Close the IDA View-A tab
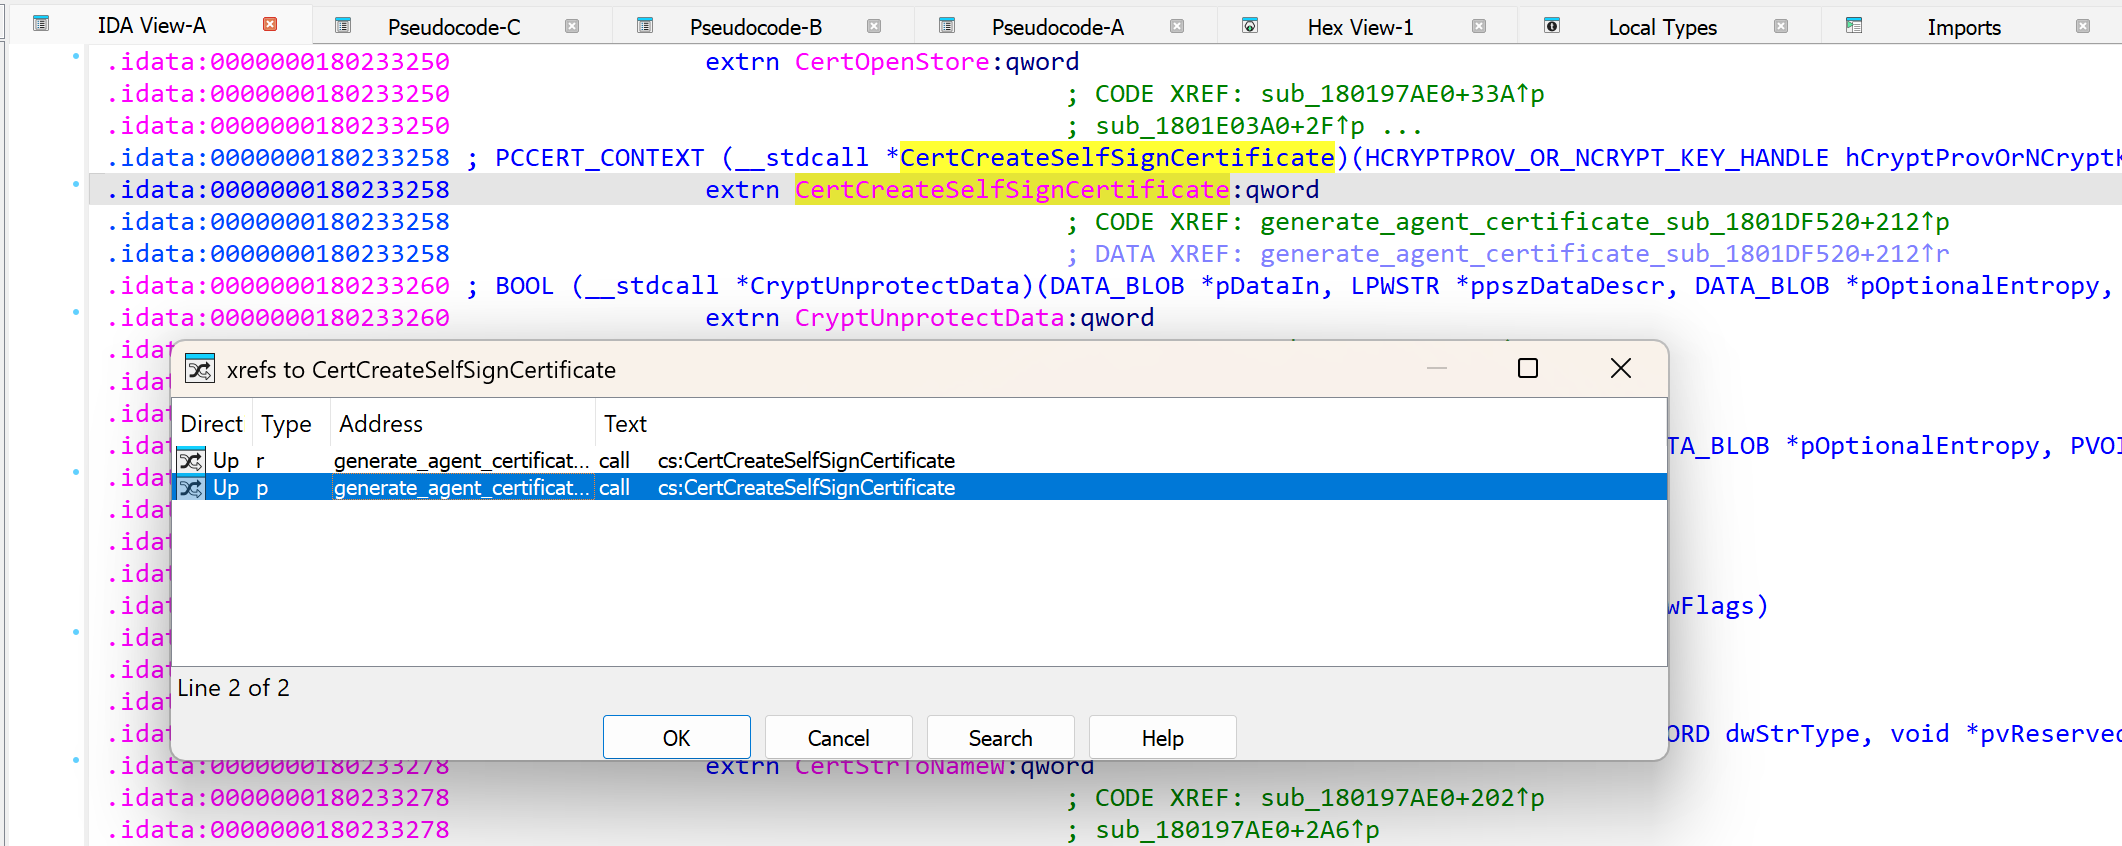 270,24
